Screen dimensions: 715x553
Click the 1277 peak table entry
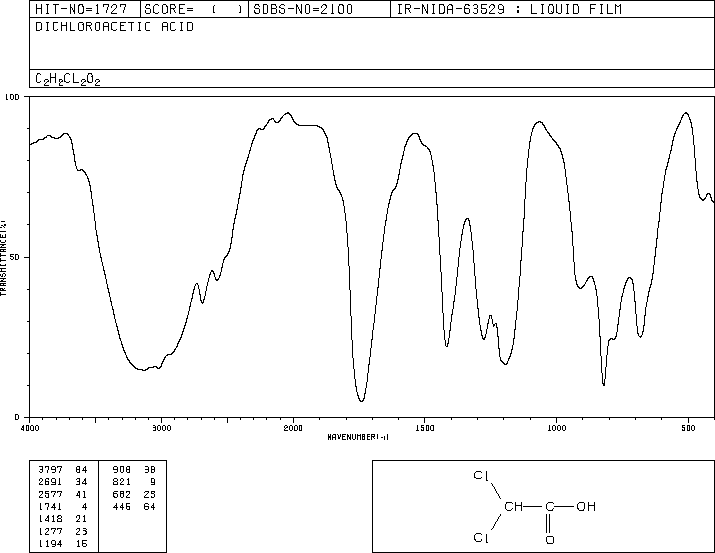pyautogui.click(x=63, y=531)
